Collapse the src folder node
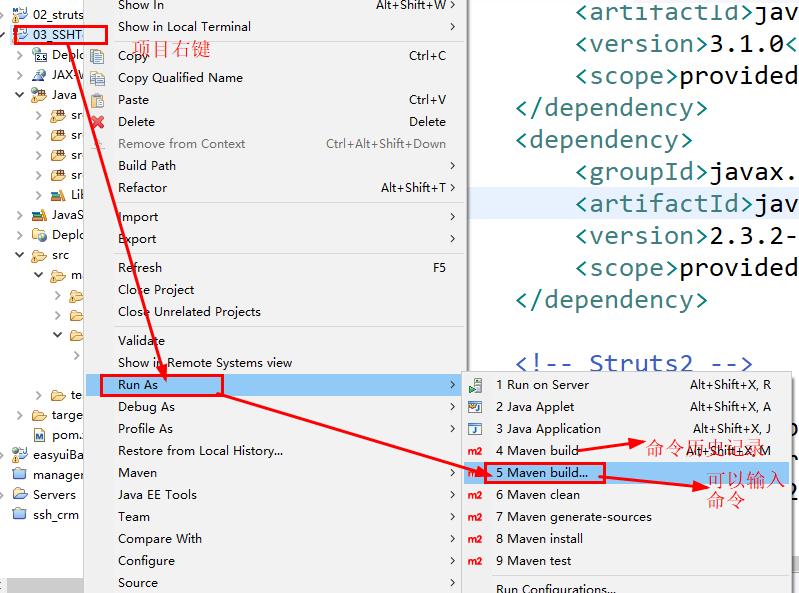This screenshot has width=799, height=593. coord(19,255)
